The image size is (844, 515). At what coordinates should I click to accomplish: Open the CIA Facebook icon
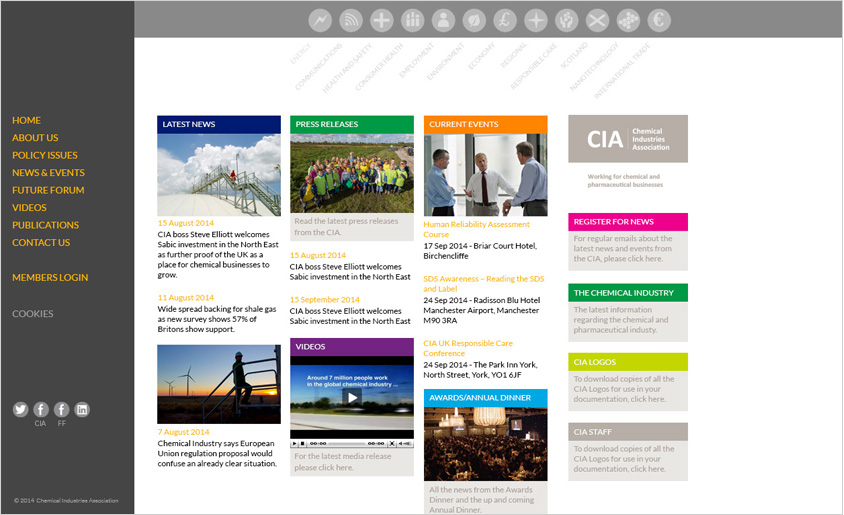tap(41, 410)
